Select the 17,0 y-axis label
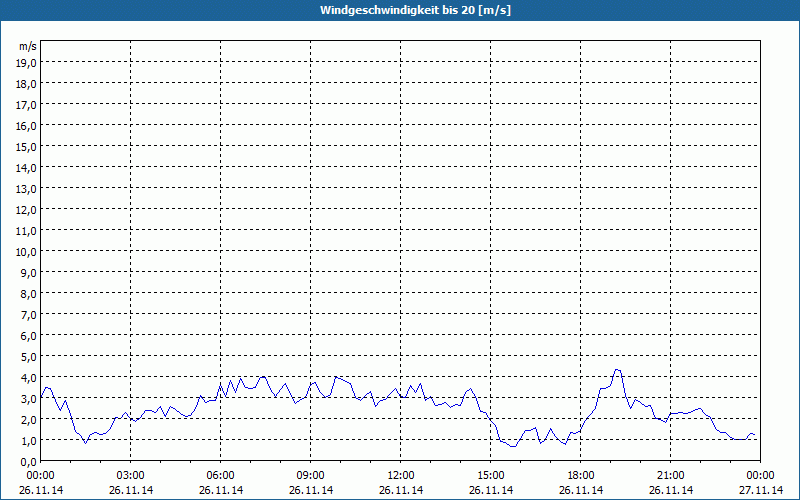 pyautogui.click(x=26, y=105)
